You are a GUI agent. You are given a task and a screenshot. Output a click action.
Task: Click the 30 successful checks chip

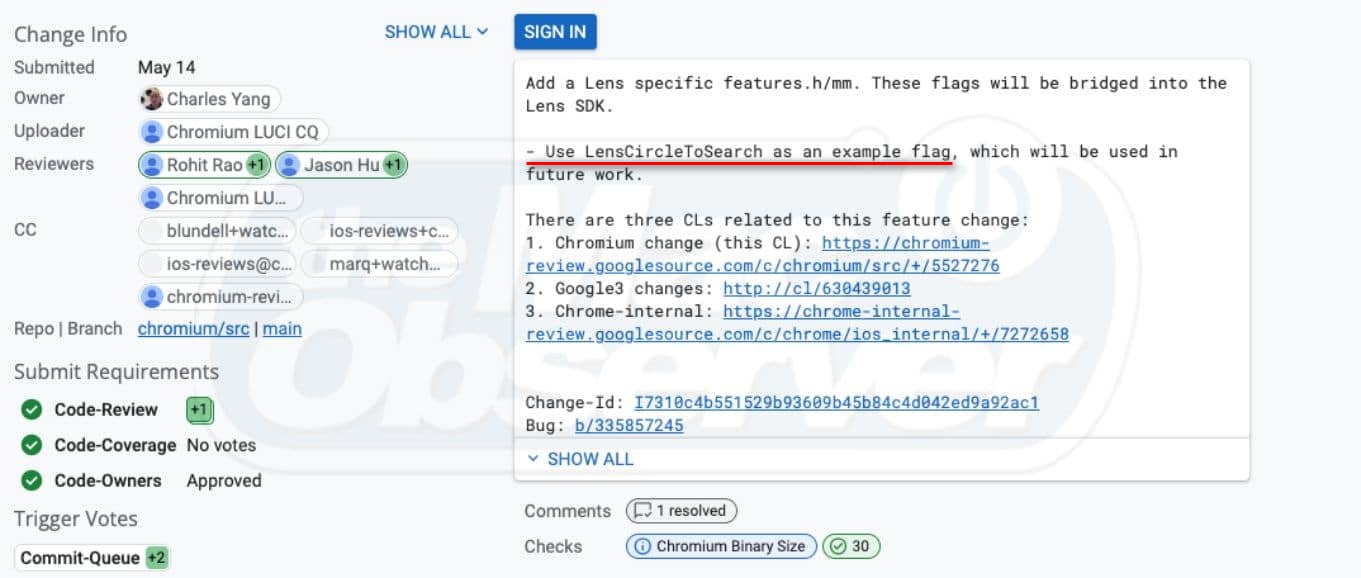(x=852, y=547)
